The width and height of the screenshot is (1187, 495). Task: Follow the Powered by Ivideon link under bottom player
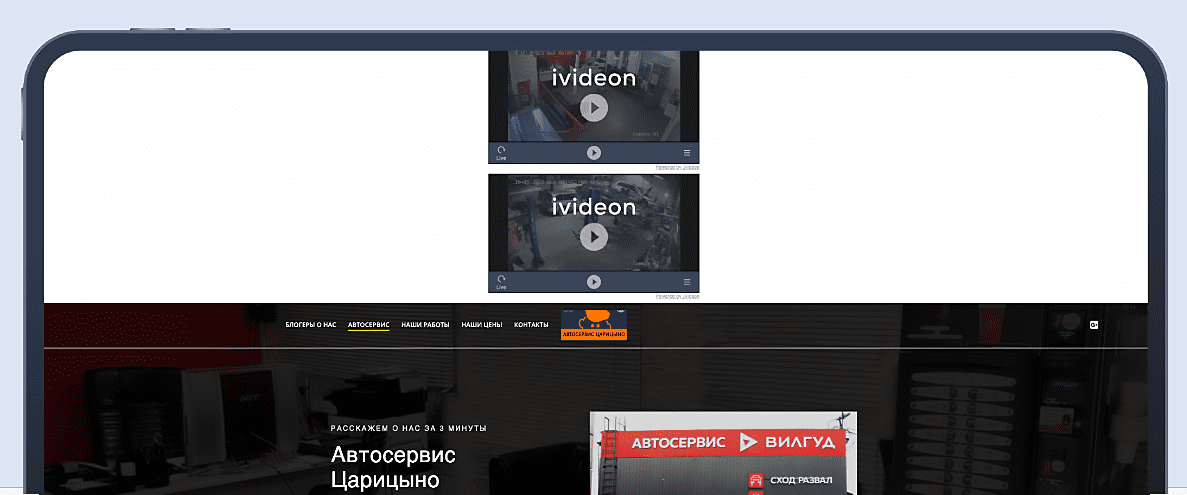click(677, 297)
